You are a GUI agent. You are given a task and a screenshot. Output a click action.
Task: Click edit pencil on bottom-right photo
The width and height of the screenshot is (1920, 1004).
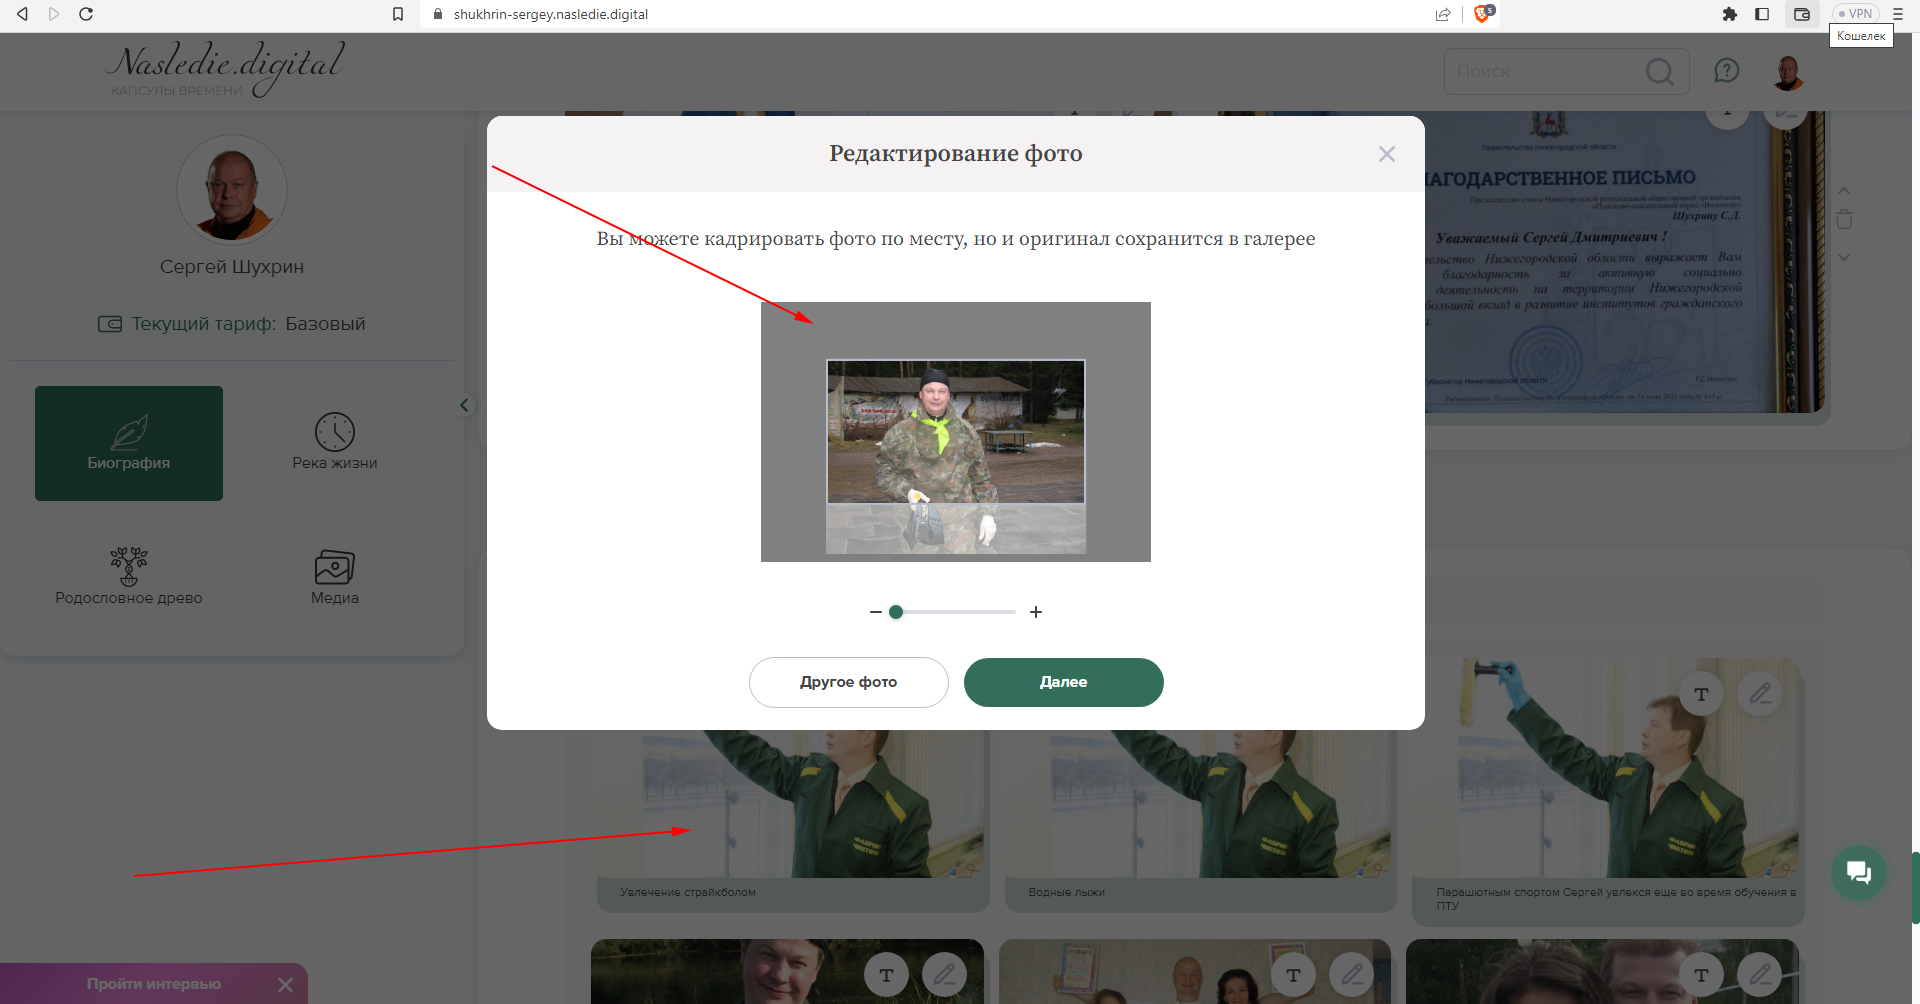[1760, 975]
